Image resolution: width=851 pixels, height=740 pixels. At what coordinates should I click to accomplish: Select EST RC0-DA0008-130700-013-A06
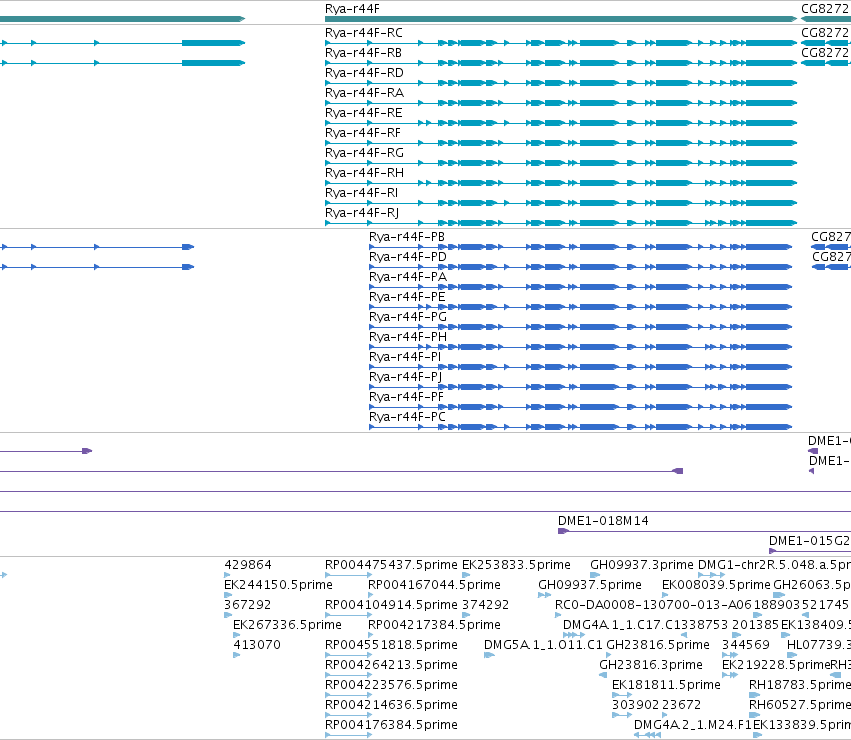pyautogui.click(x=653, y=605)
